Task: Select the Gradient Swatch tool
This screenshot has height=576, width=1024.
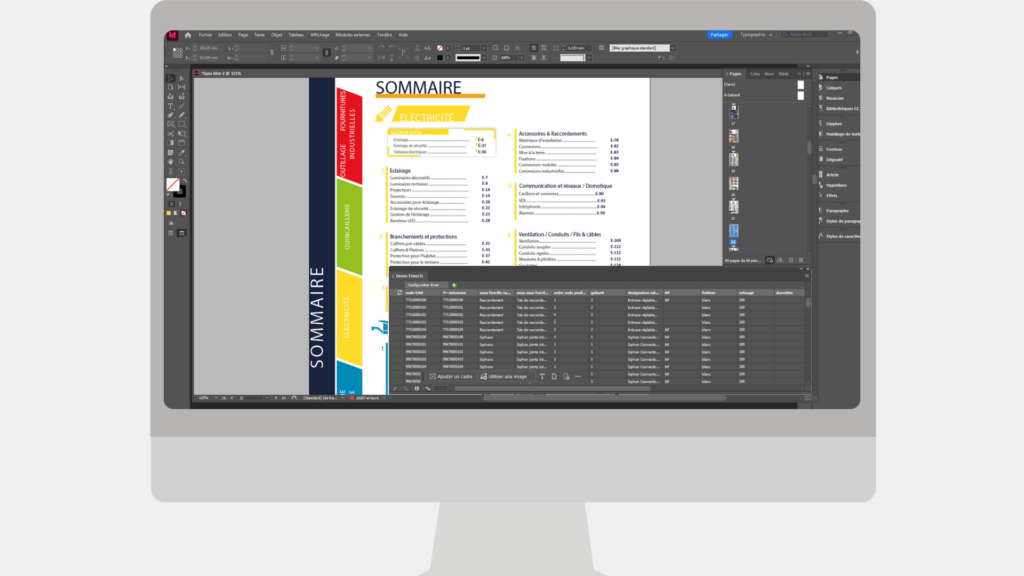Action: coord(170,143)
